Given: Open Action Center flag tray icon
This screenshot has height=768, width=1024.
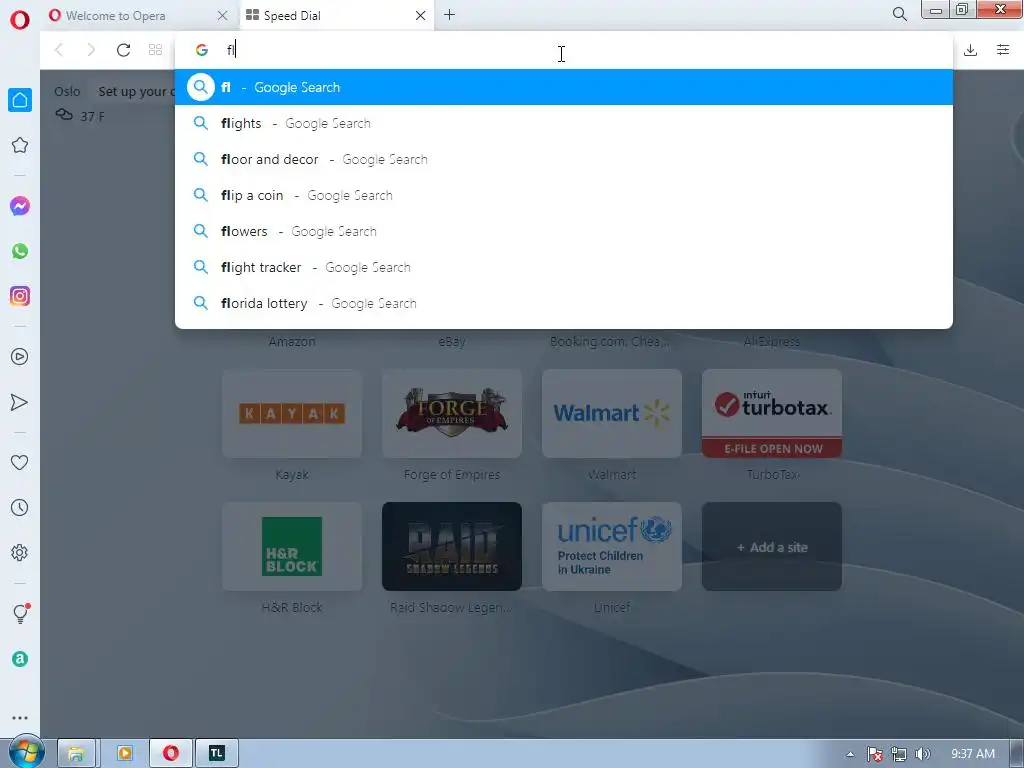Looking at the screenshot, I should 874,754.
